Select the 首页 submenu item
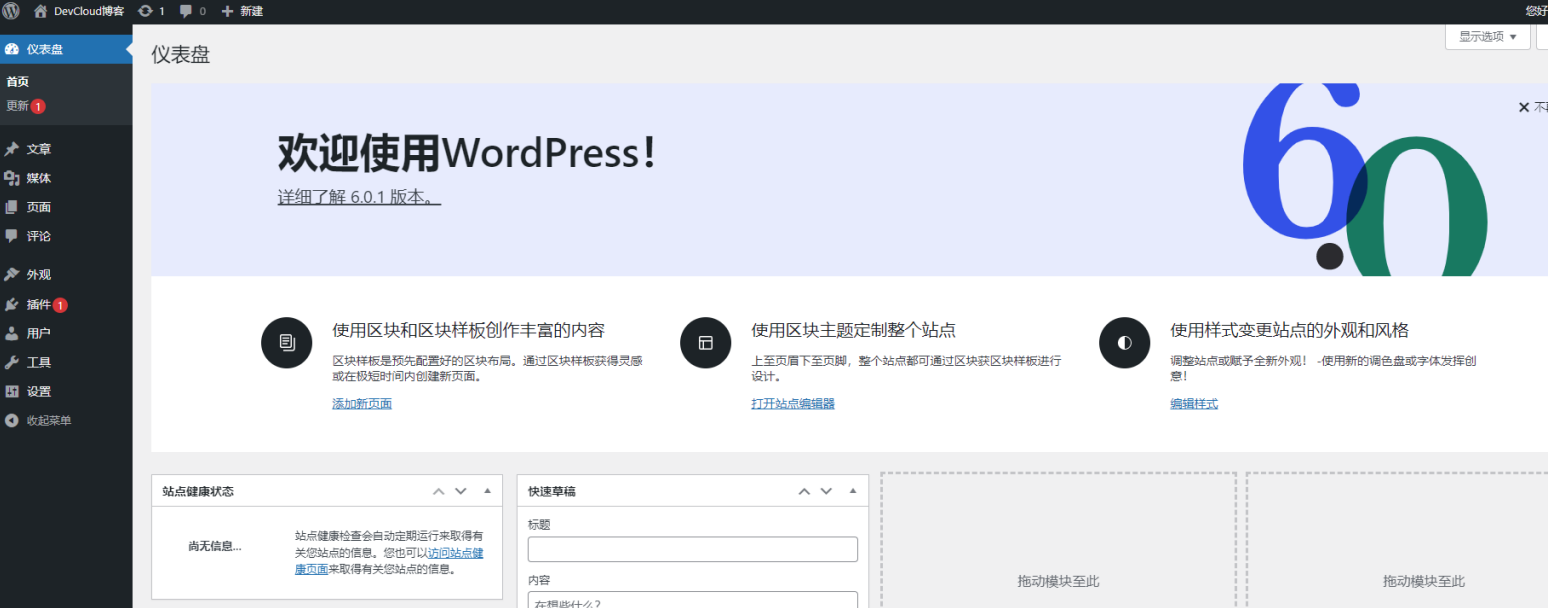 coord(18,82)
